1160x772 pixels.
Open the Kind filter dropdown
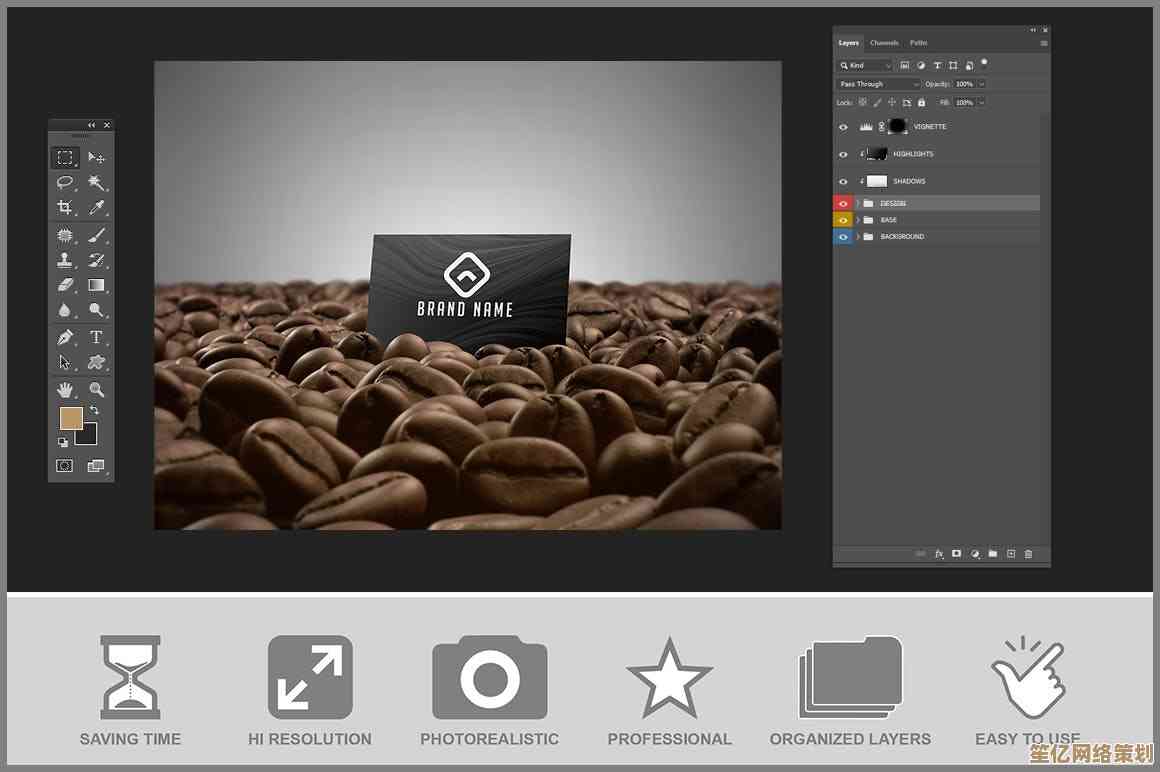865,65
